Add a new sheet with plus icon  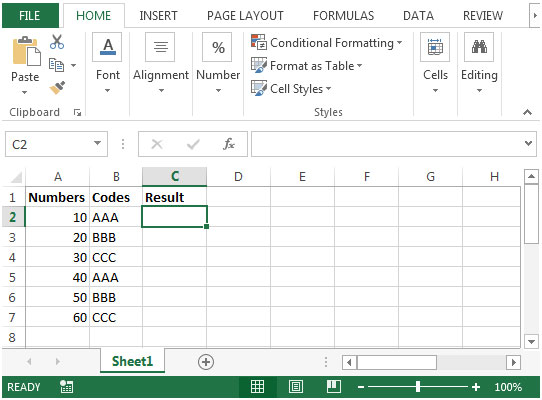point(206,362)
